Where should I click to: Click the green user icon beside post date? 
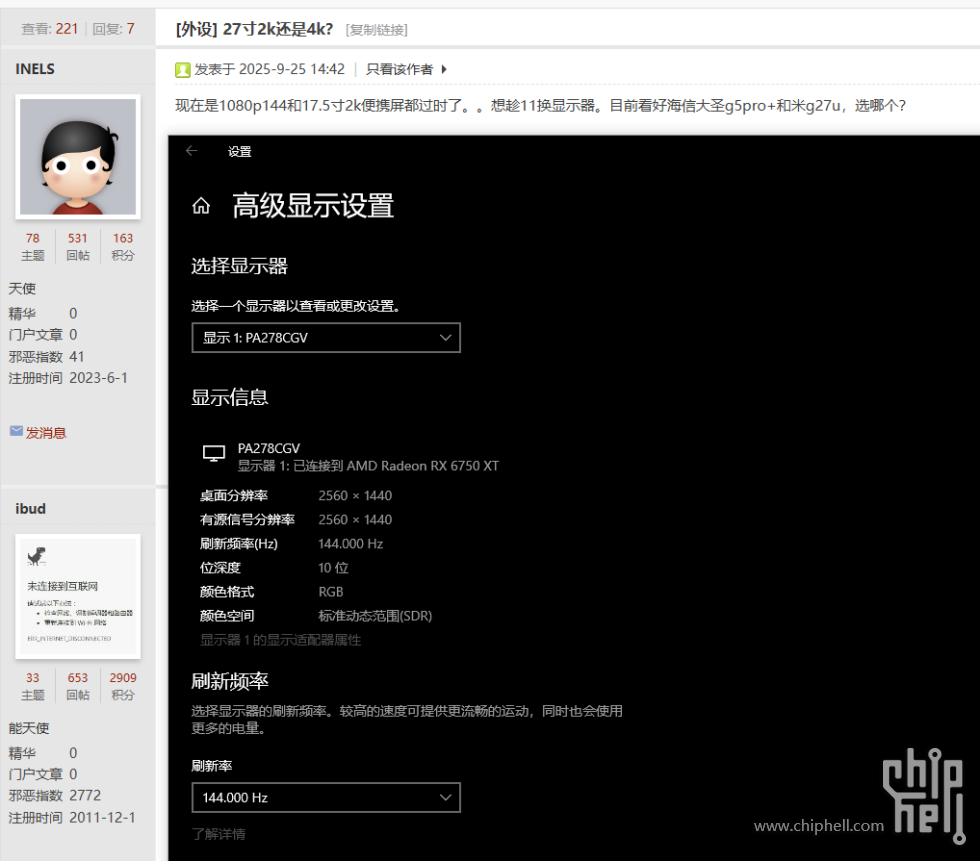coord(182,69)
